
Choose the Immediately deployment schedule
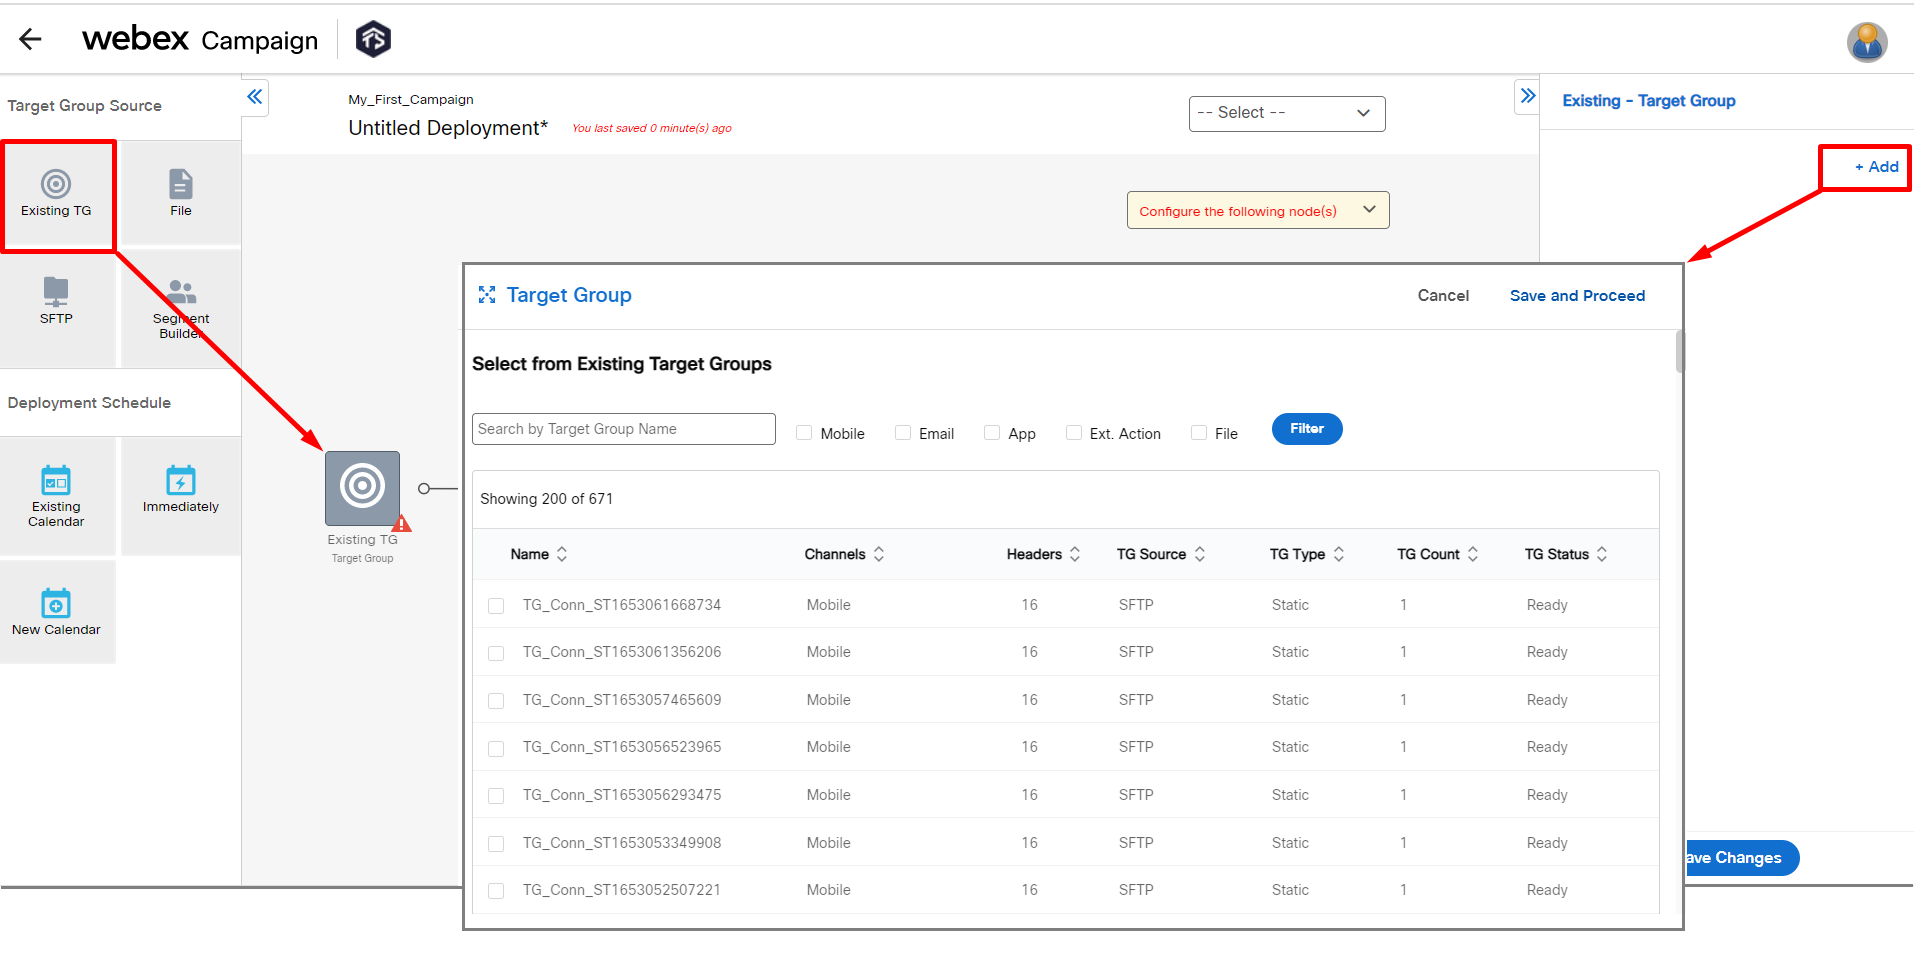[180, 493]
